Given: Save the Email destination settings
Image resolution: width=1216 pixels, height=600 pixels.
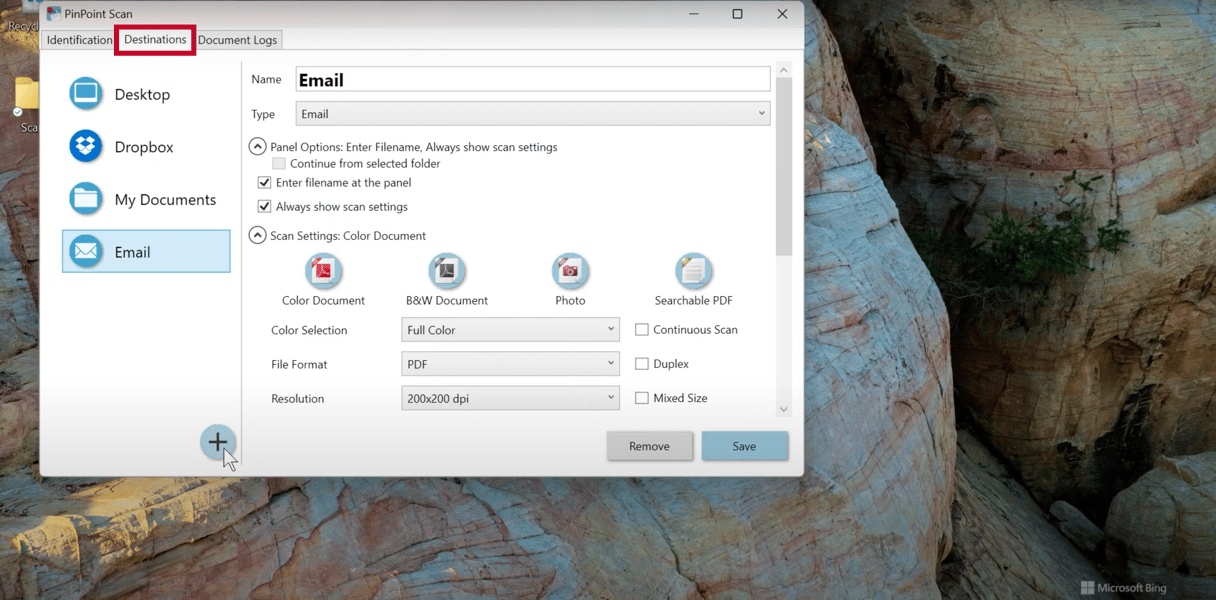Looking at the screenshot, I should click(744, 445).
